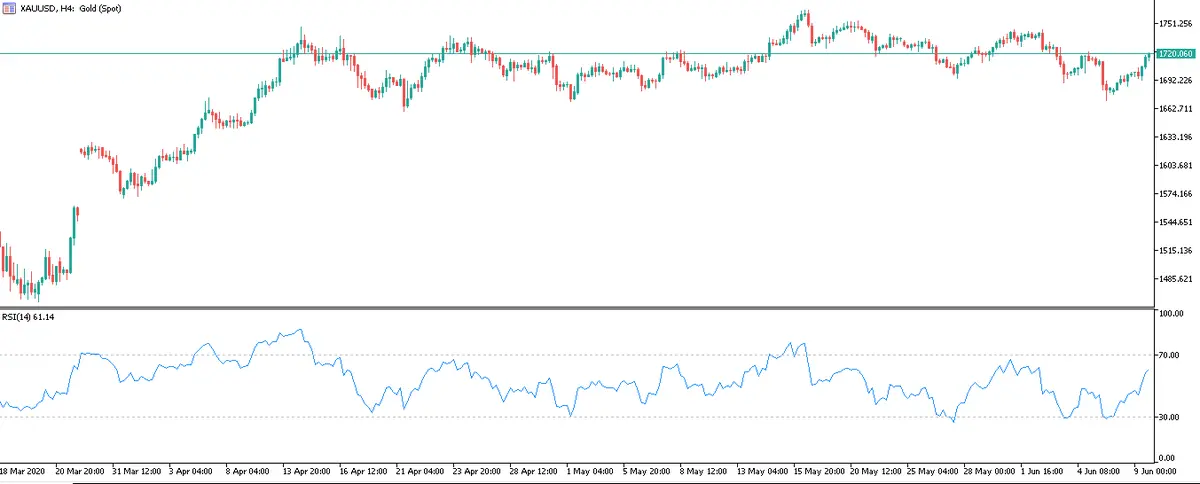Click the RSI 70.00 overbought level label
1200x484 pixels.
click(x=1169, y=355)
